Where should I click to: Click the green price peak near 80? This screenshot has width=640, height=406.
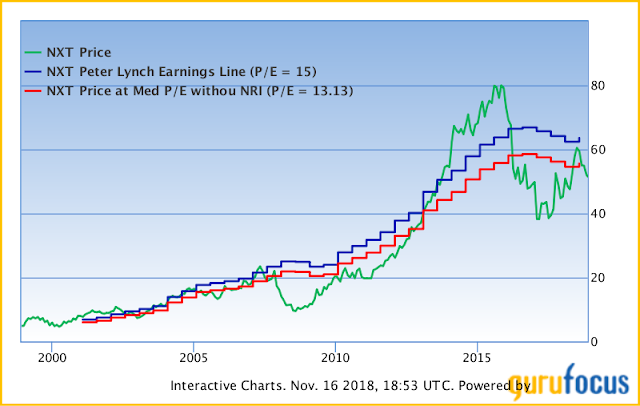pyautogui.click(x=498, y=86)
